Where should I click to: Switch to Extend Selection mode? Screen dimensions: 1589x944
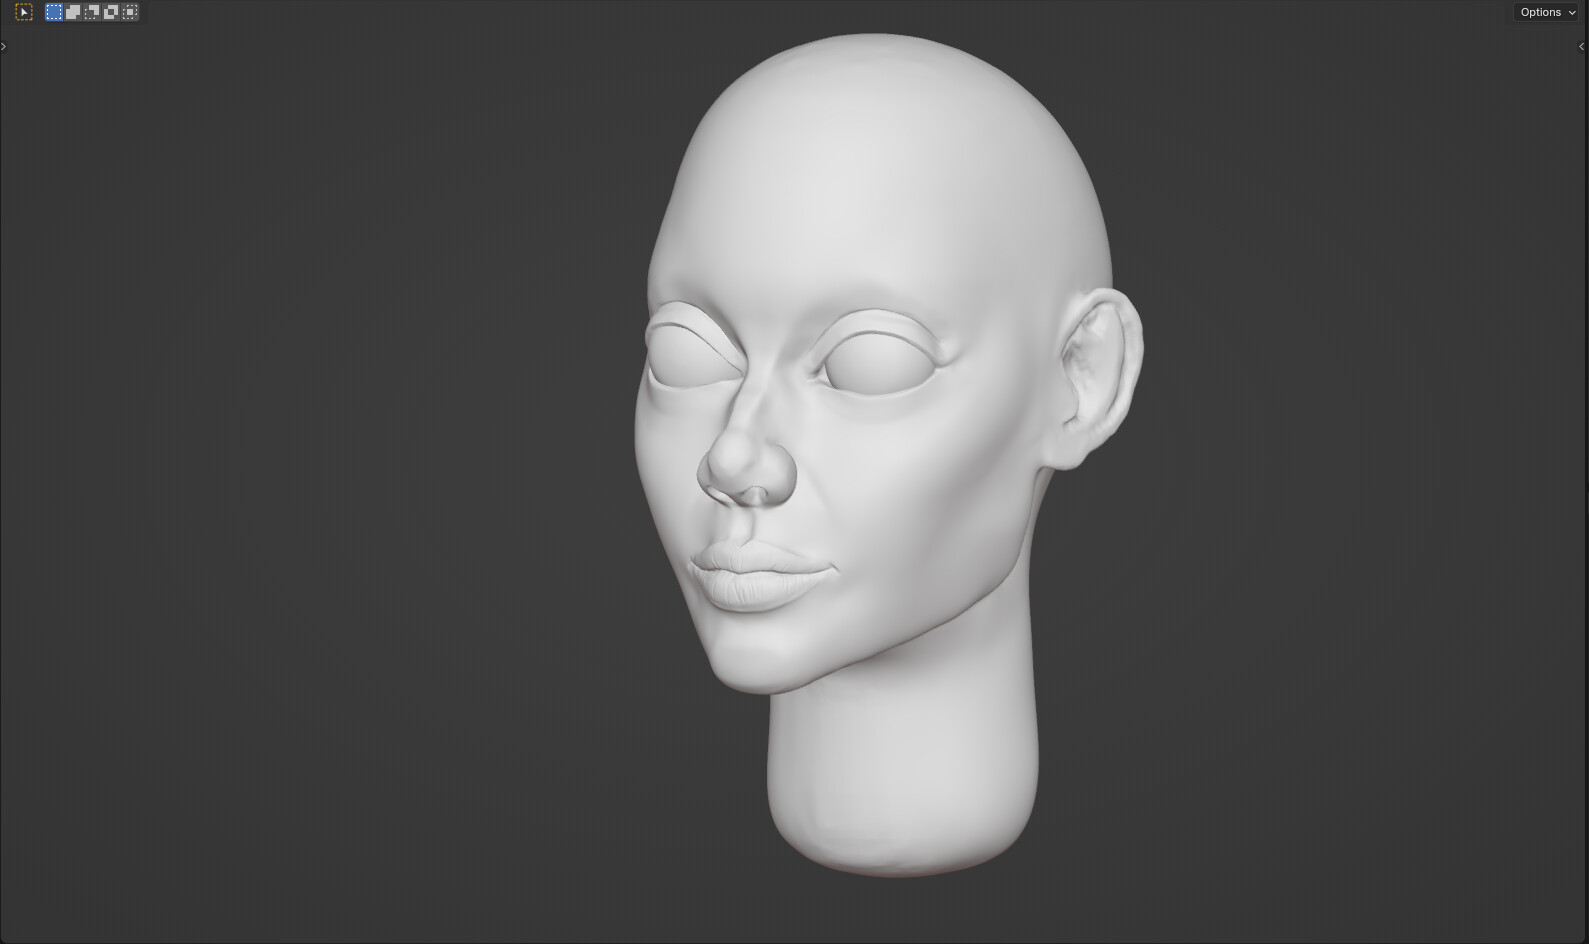click(x=73, y=12)
